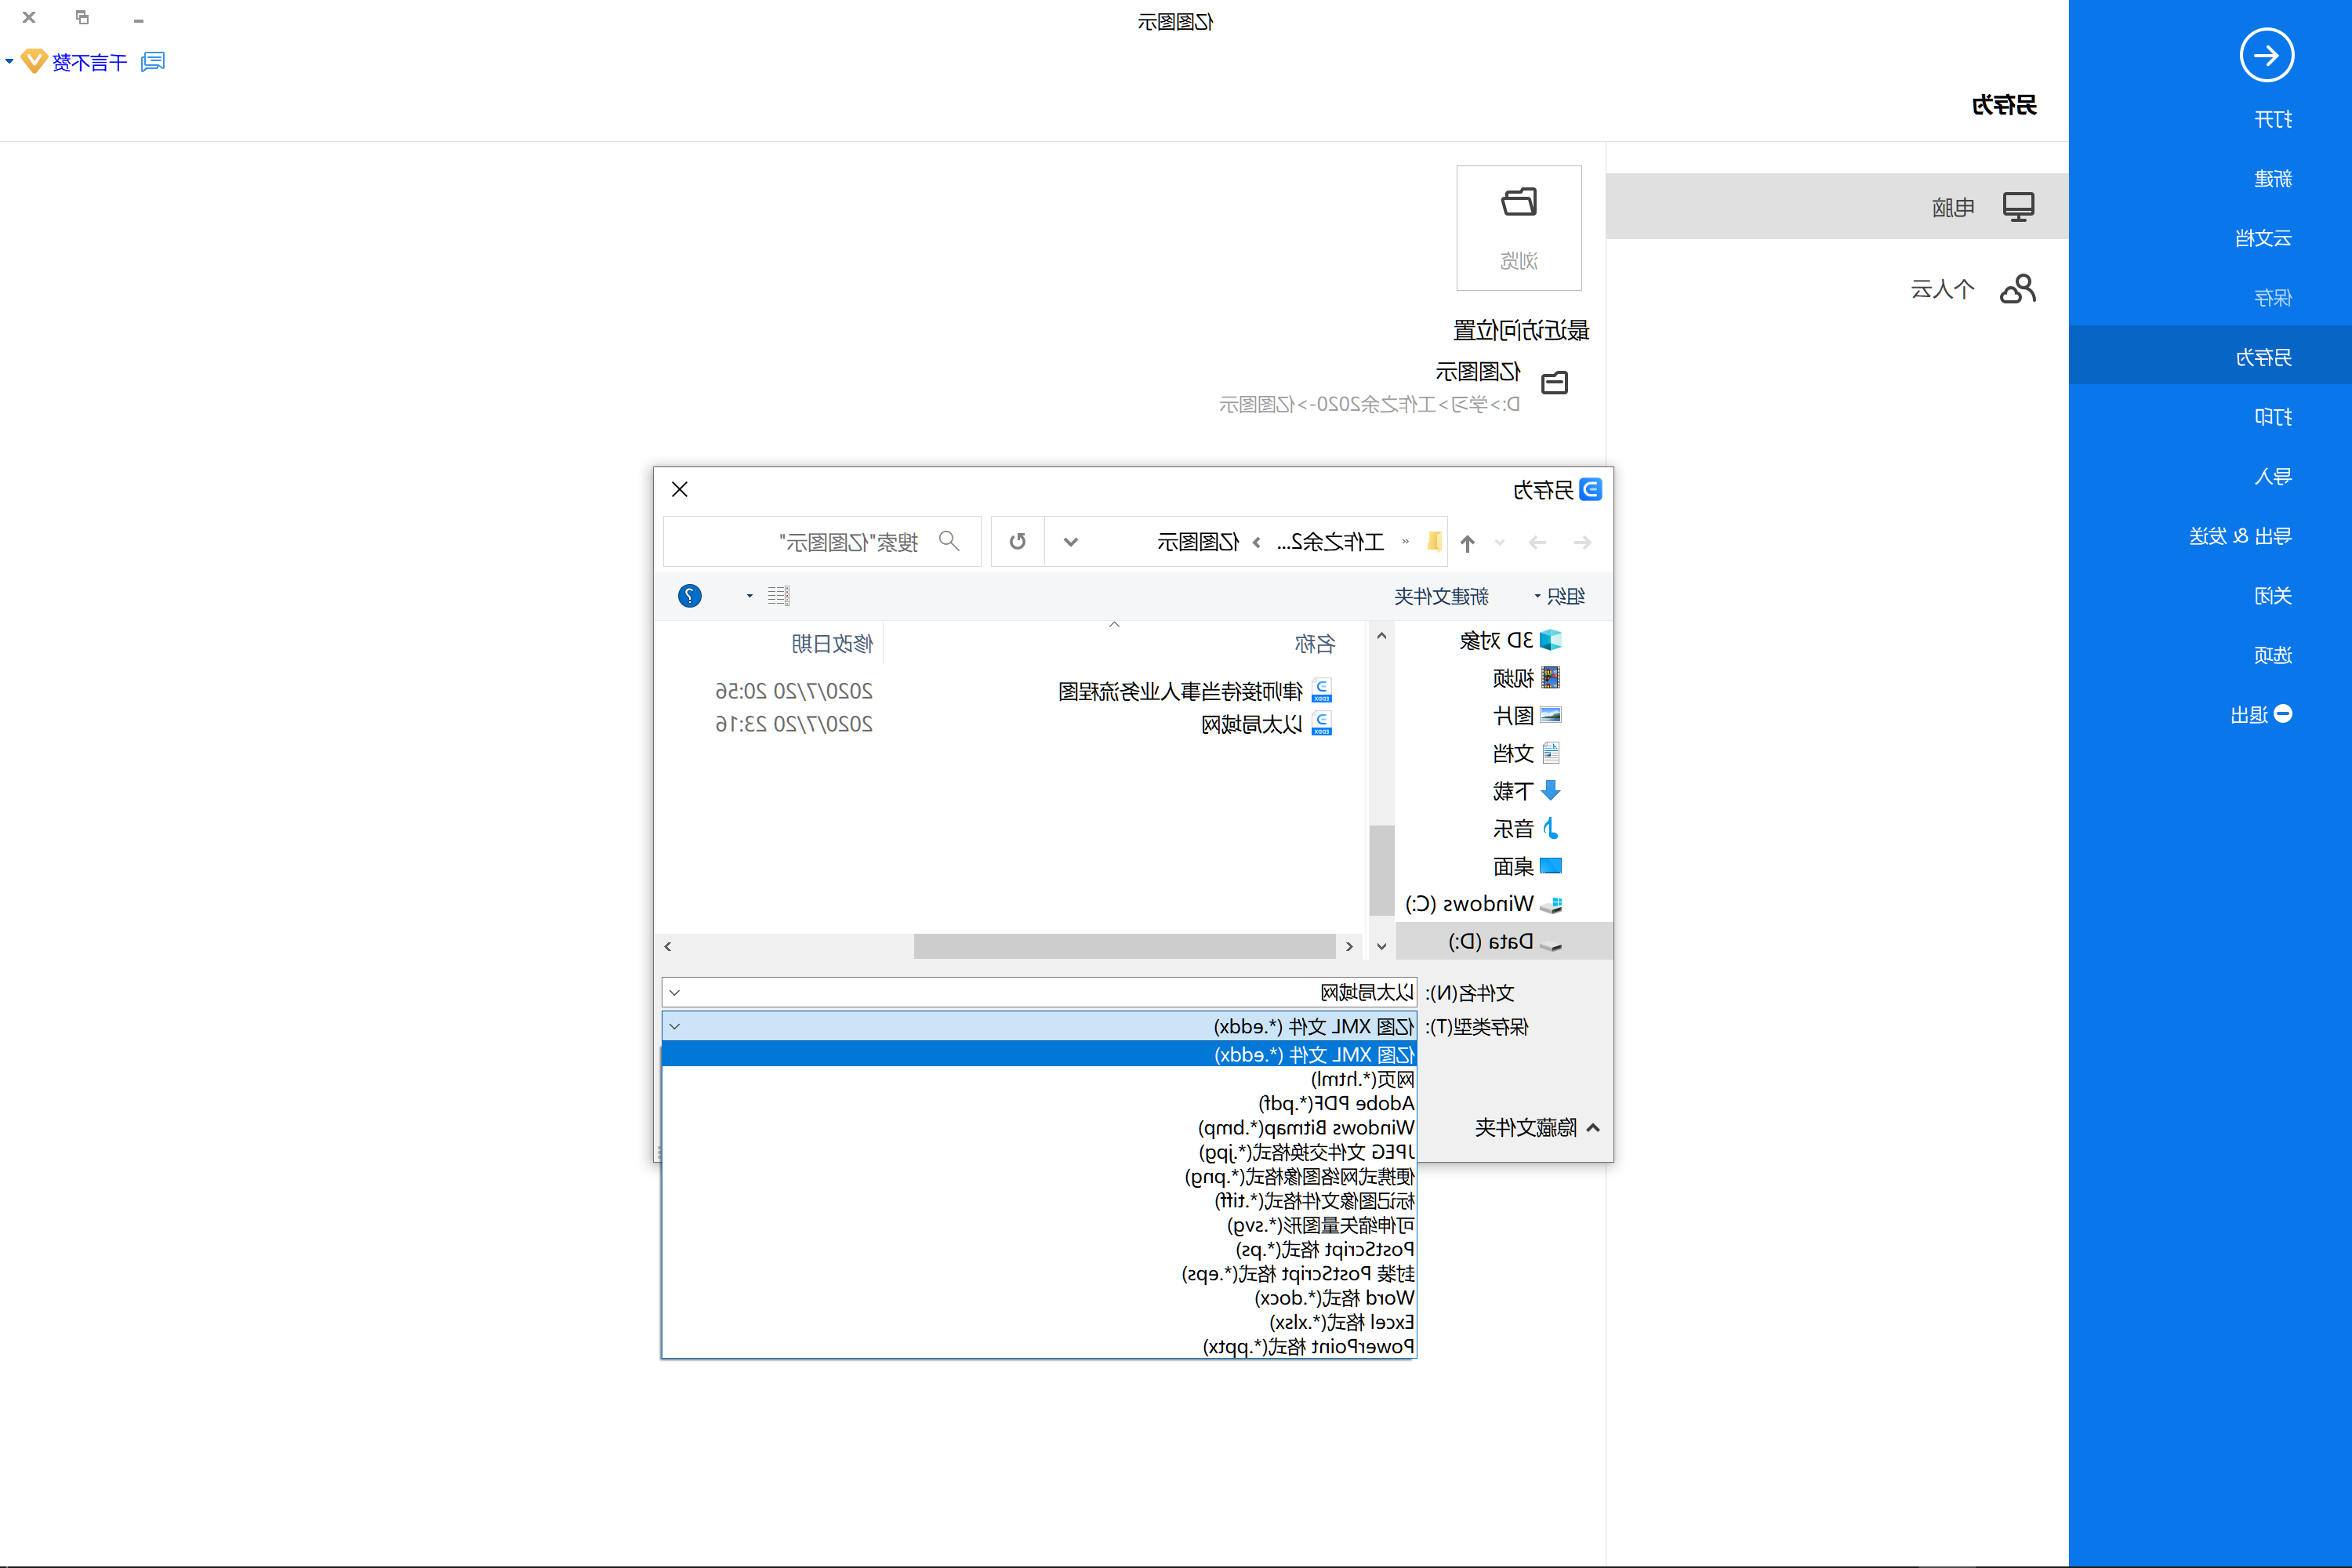Select Windows (C:) drive in tree
Image resolution: width=2352 pixels, height=1568 pixels.
[x=1484, y=904]
